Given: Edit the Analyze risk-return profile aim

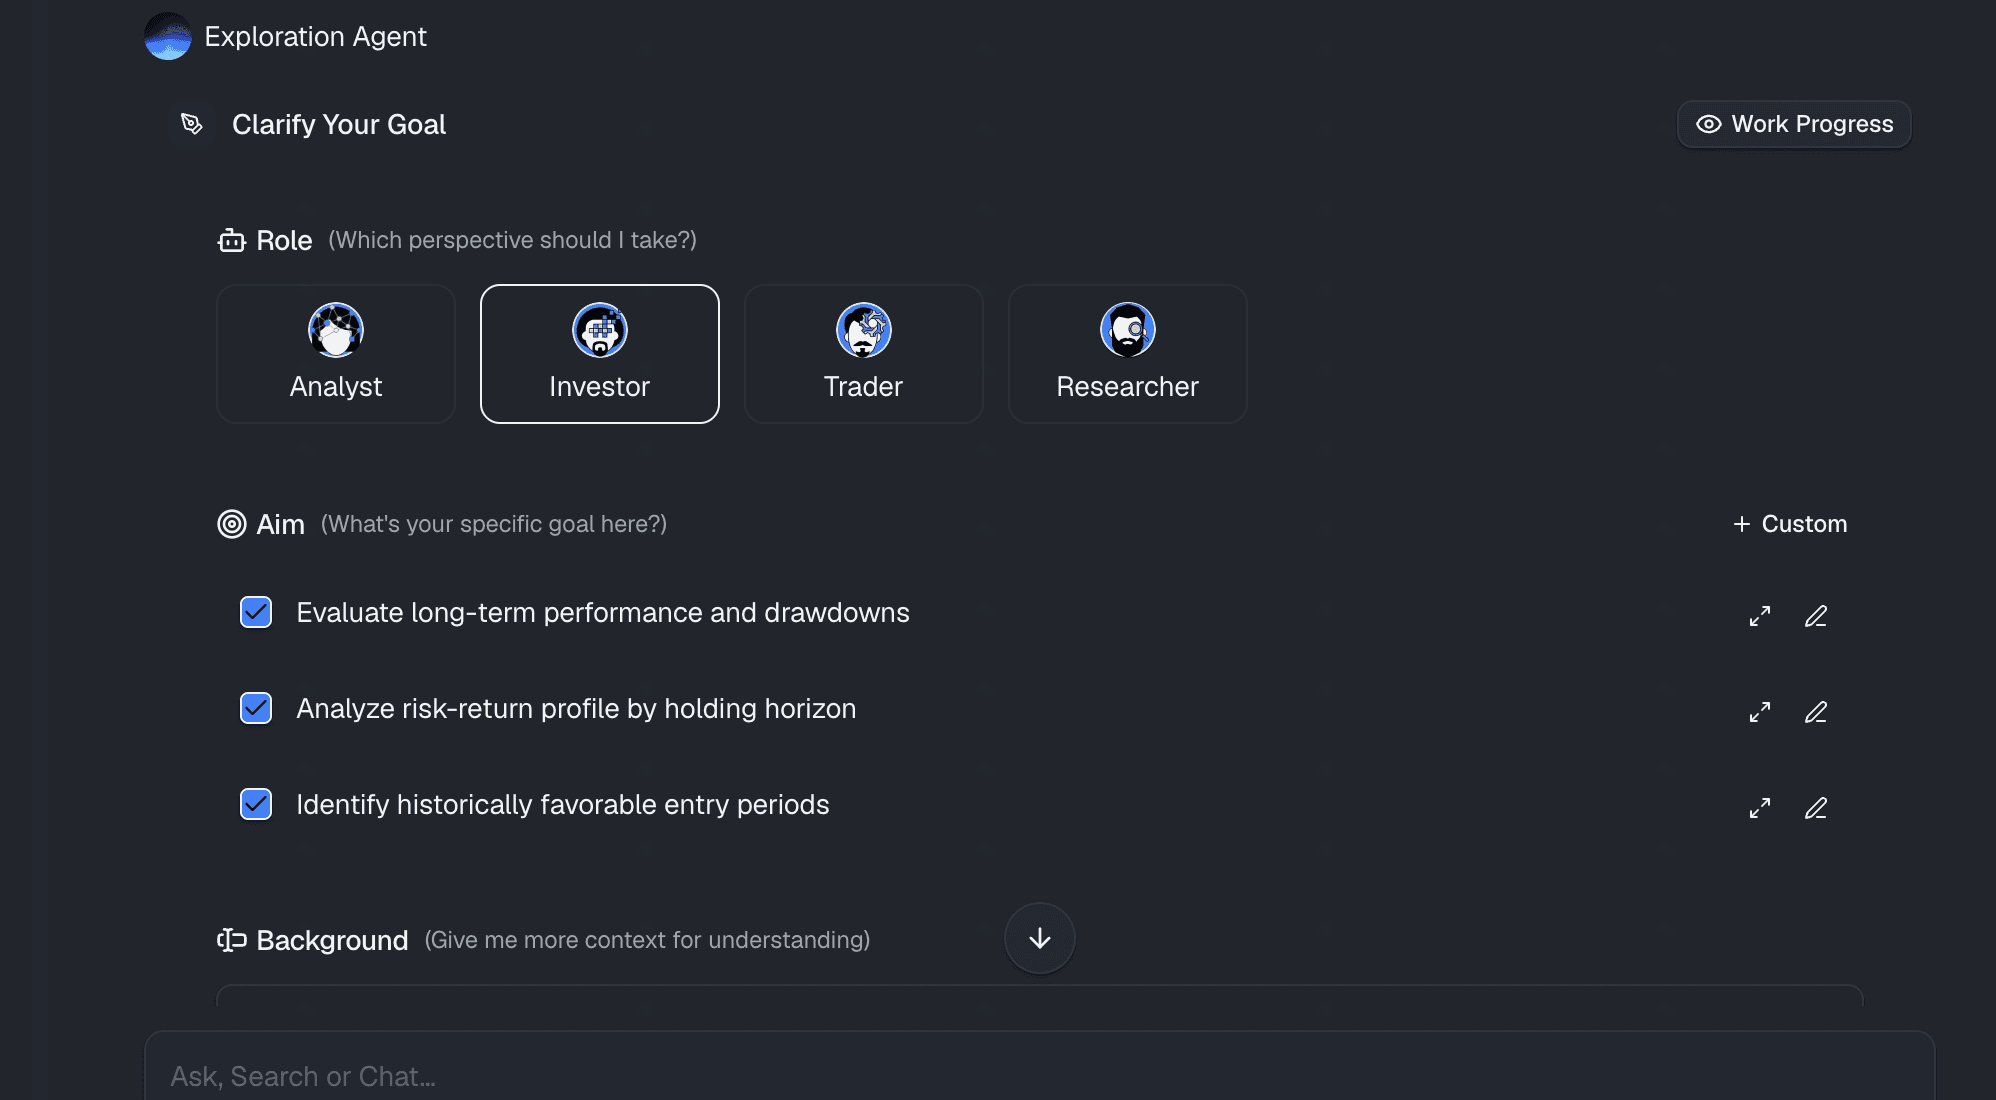Looking at the screenshot, I should [x=1816, y=712].
